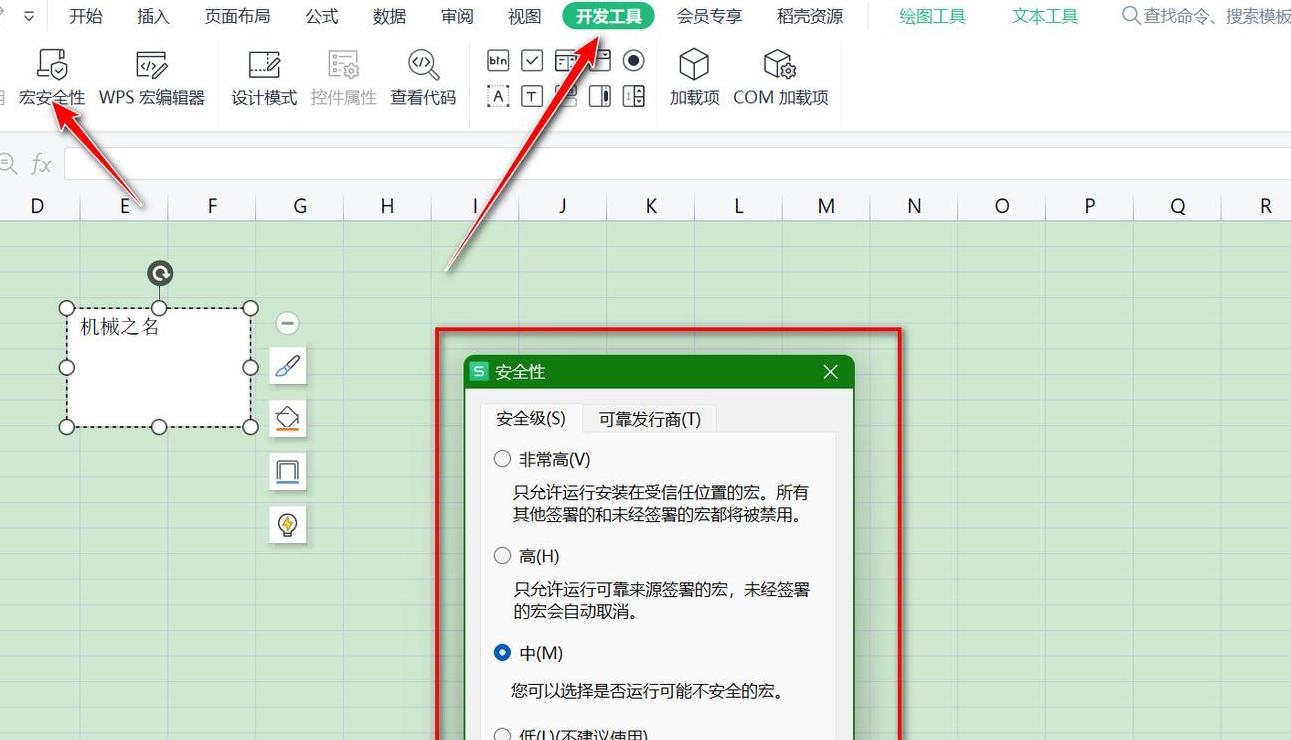Open the 审阅 ribbon tab
This screenshot has height=740, width=1291.
pyautogui.click(x=457, y=16)
